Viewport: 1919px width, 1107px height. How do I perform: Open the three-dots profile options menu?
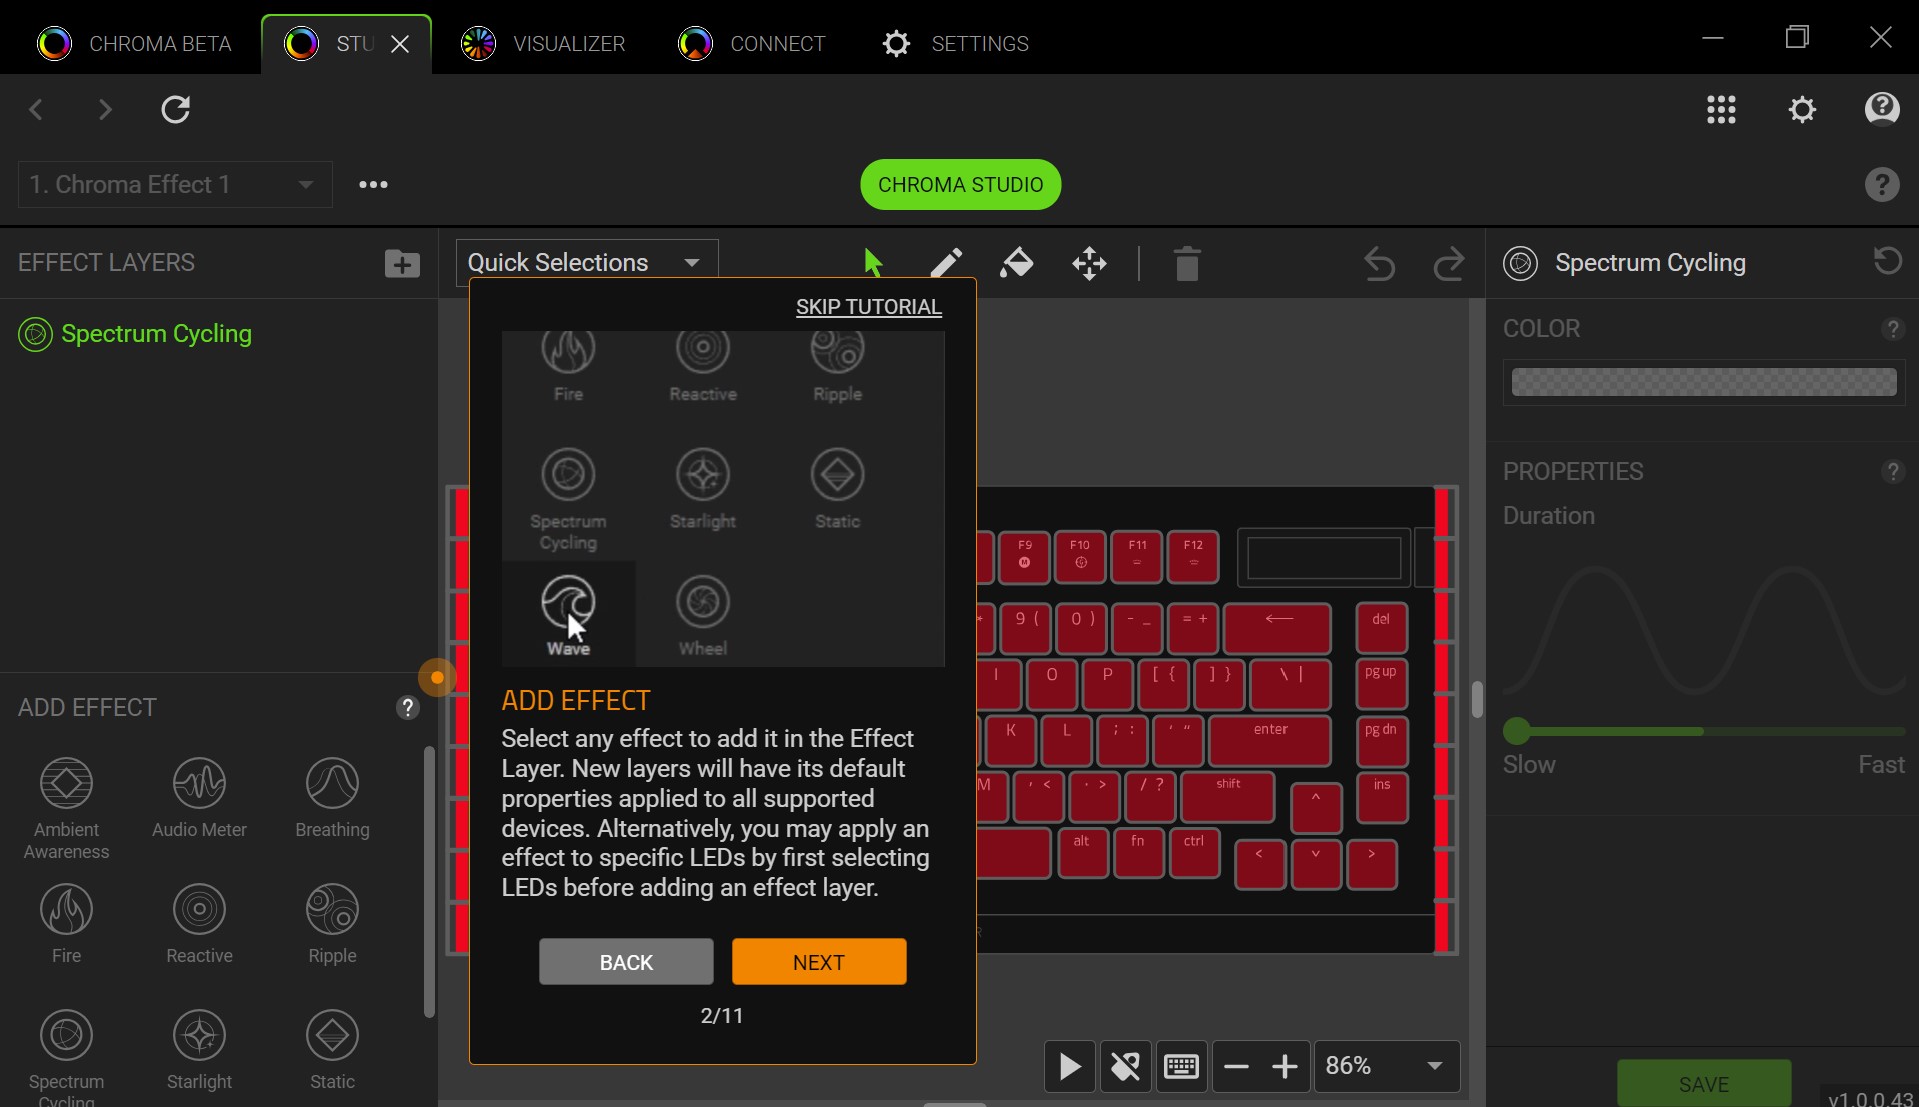point(373,184)
